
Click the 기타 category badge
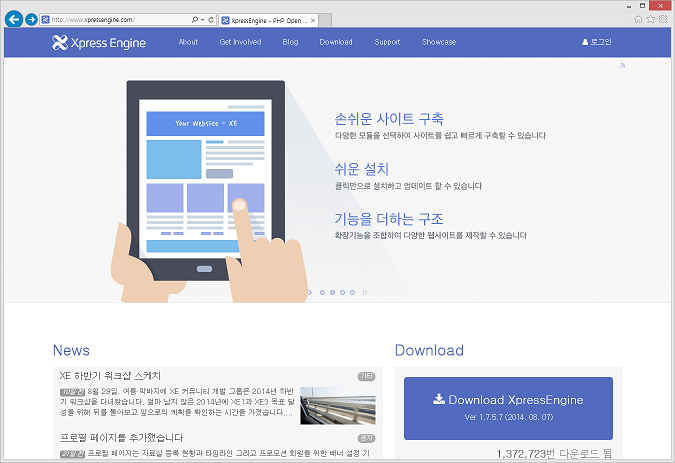coord(366,377)
